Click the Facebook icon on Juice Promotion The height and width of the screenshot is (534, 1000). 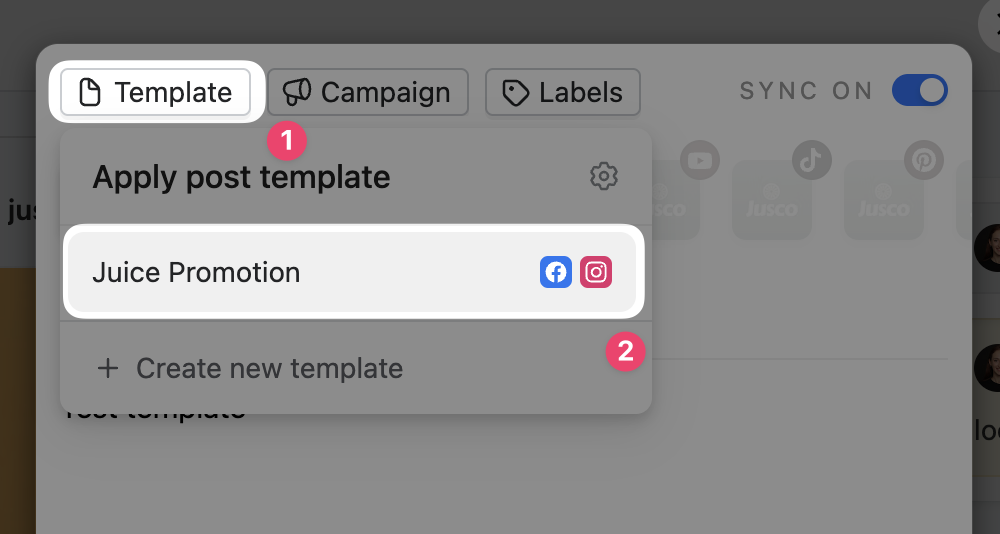556,273
